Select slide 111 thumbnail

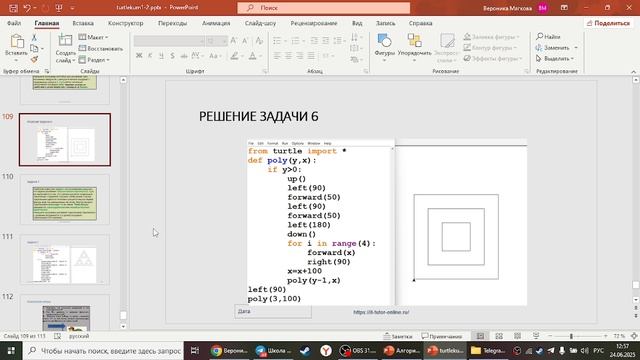tap(65, 260)
